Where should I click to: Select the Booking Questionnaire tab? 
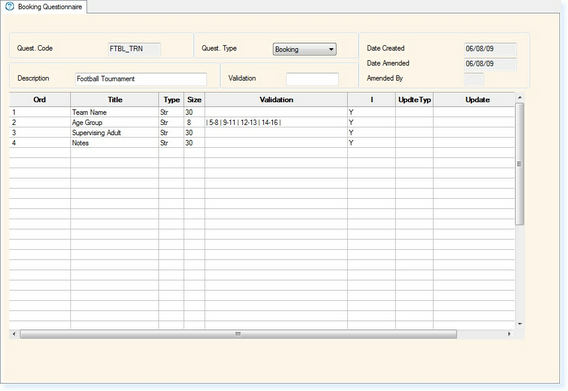tap(44, 7)
